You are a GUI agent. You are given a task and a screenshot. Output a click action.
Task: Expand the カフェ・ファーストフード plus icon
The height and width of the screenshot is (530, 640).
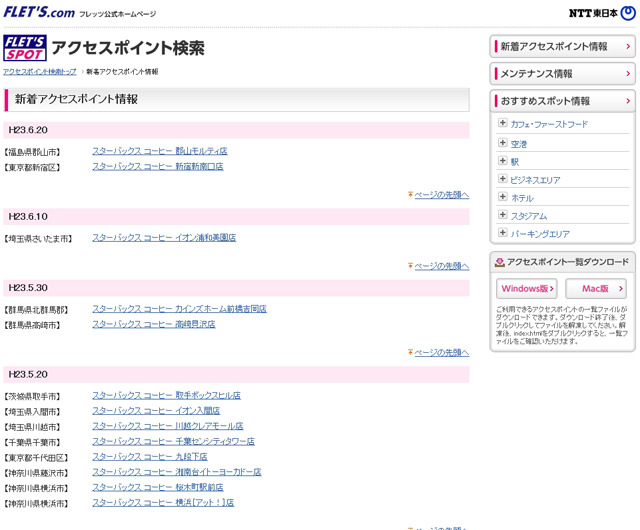(x=503, y=123)
